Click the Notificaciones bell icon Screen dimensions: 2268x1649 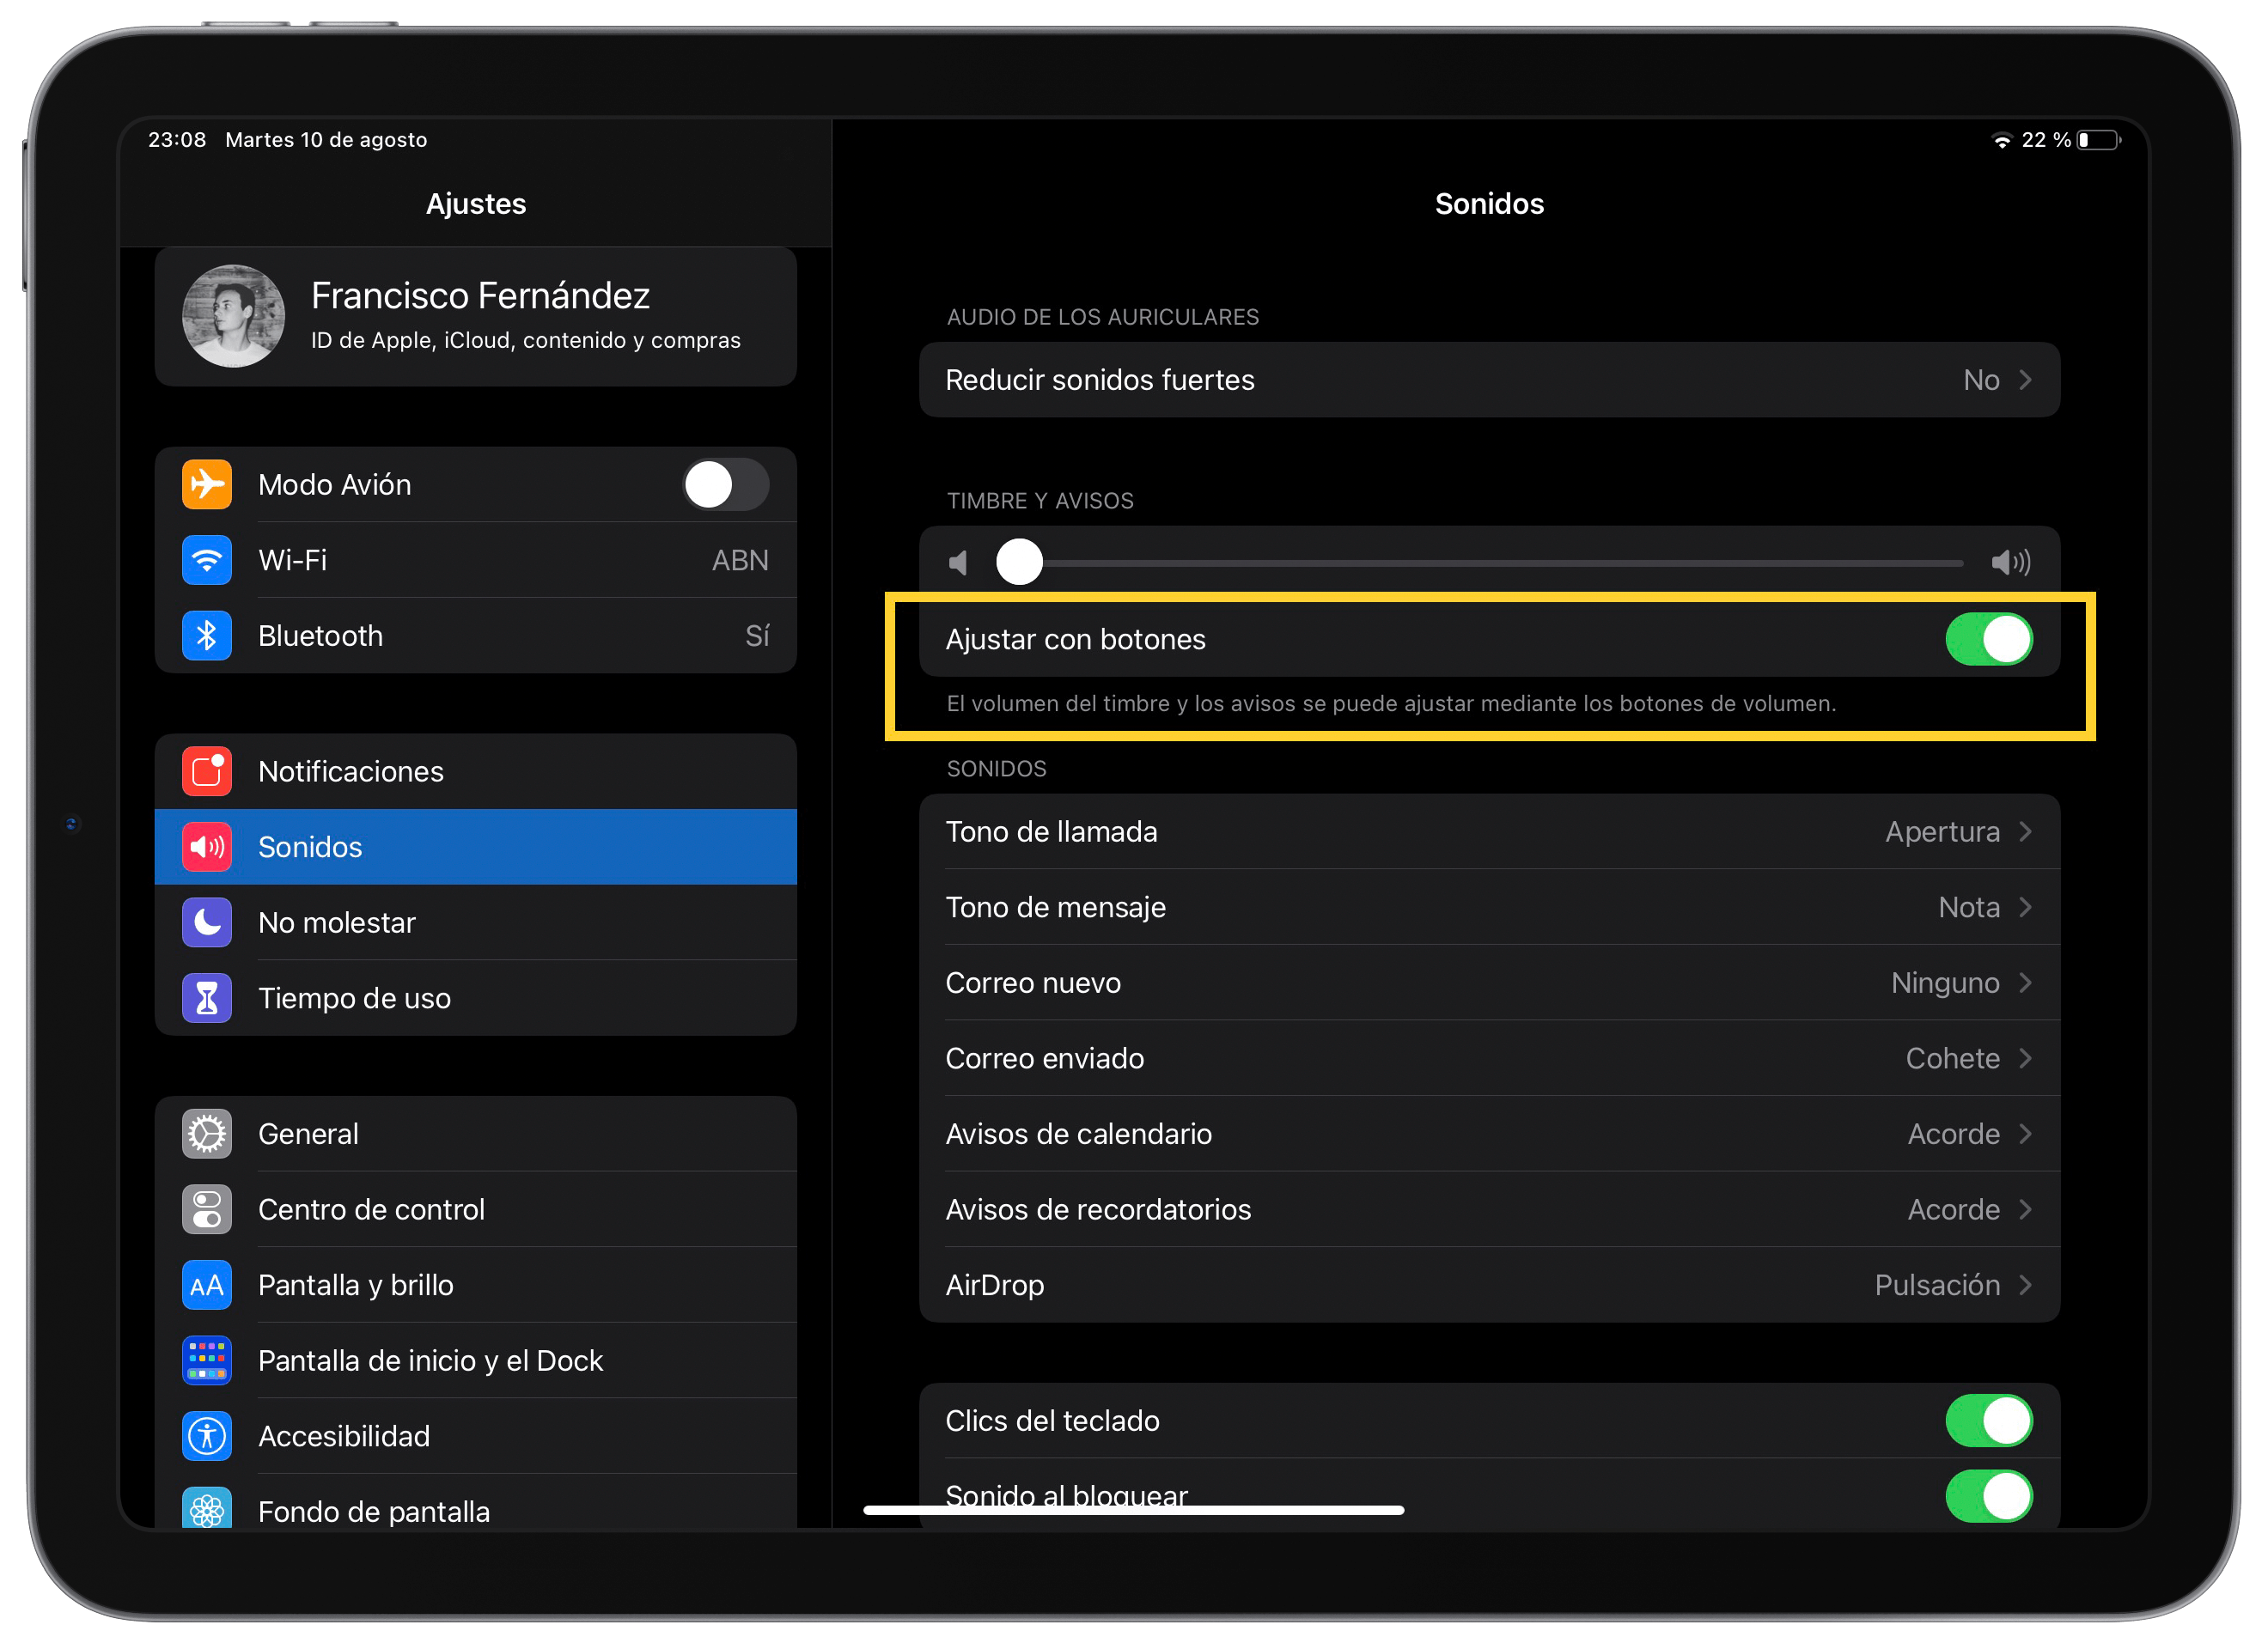click(207, 771)
